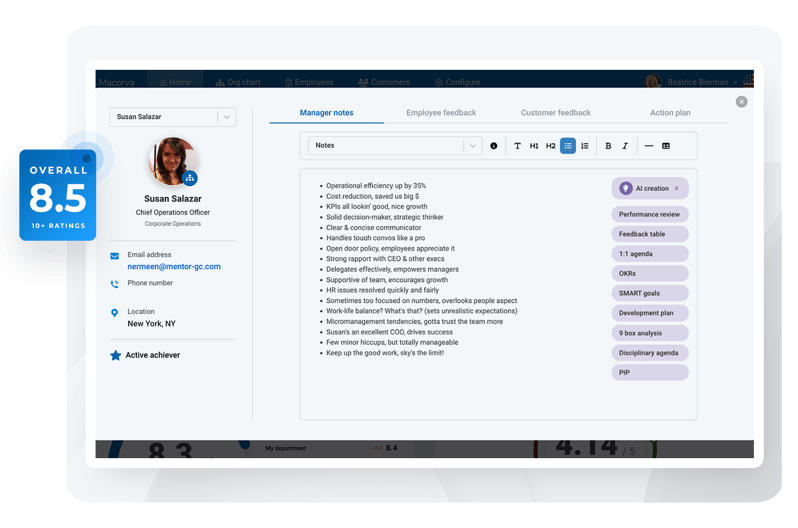Insert a table with the table icon
The image size is (798, 528).
click(666, 146)
